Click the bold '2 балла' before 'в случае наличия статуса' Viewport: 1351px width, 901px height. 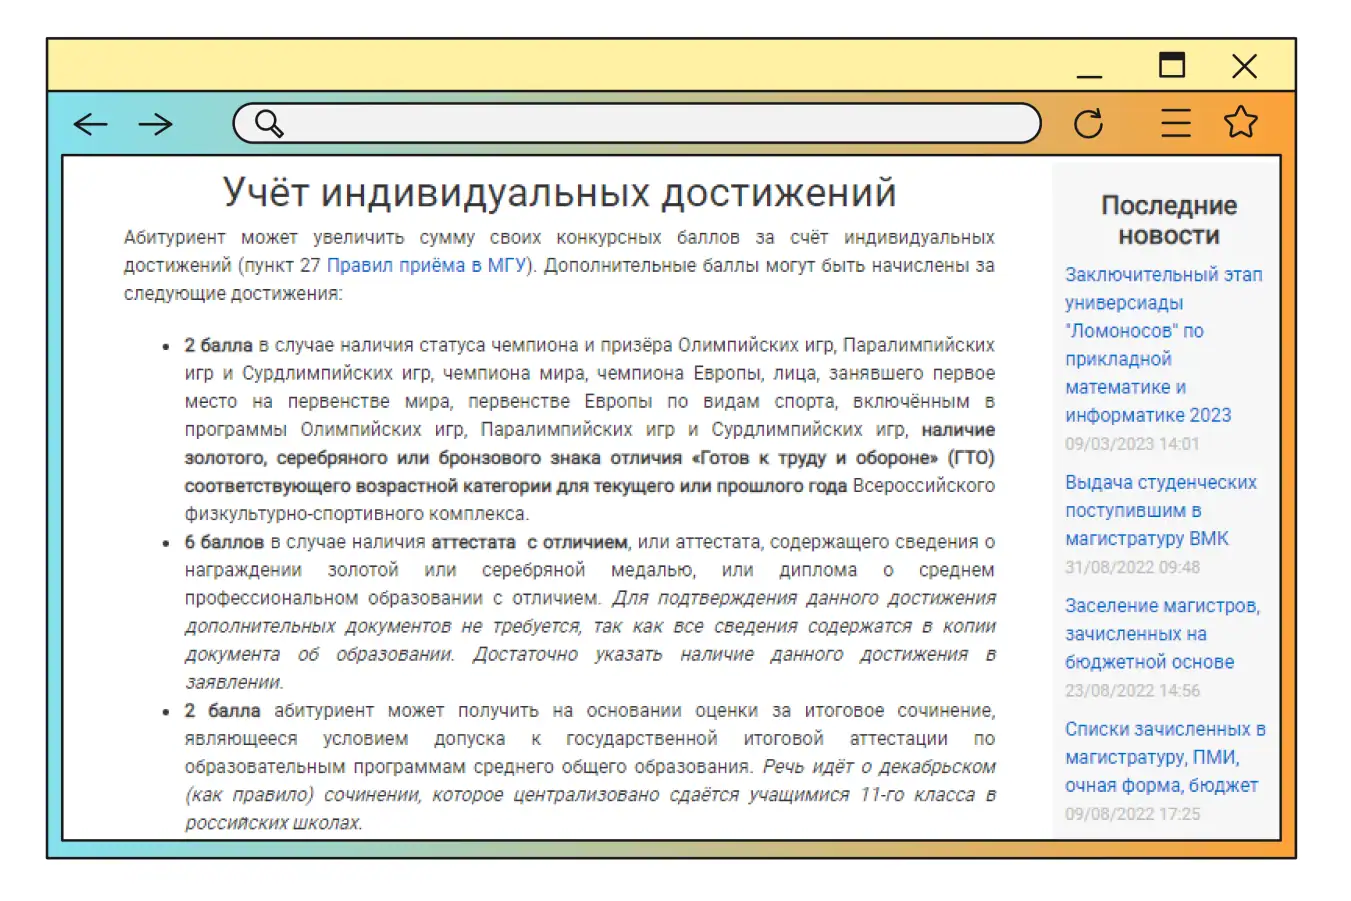pyautogui.click(x=218, y=345)
